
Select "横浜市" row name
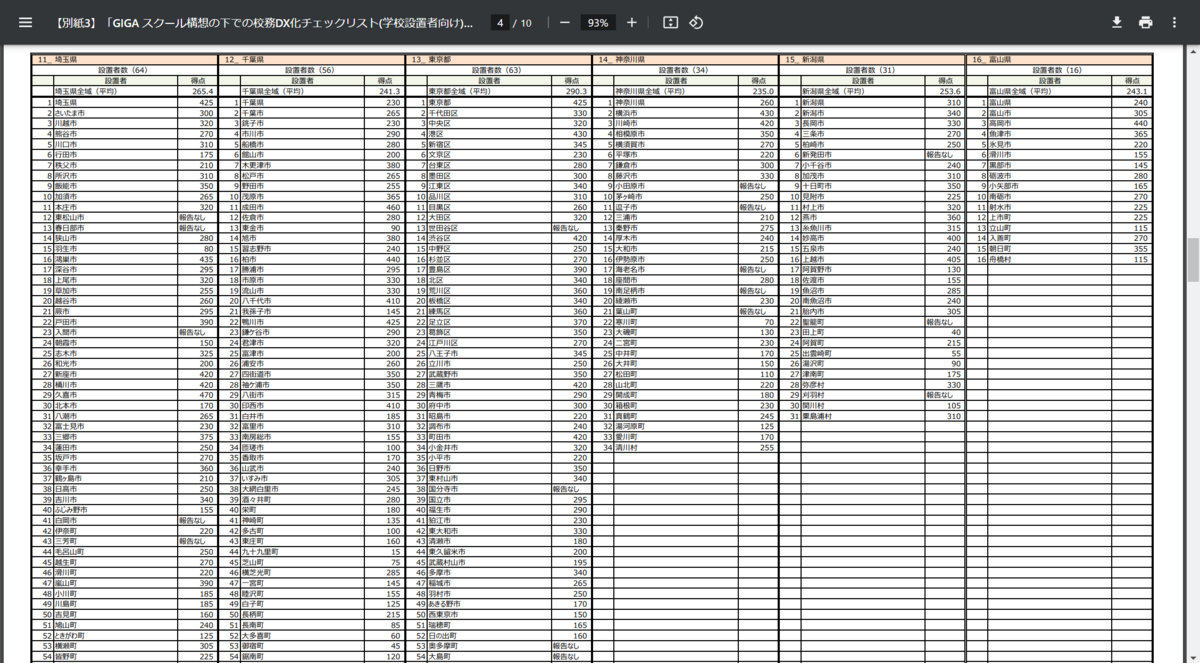[625, 112]
